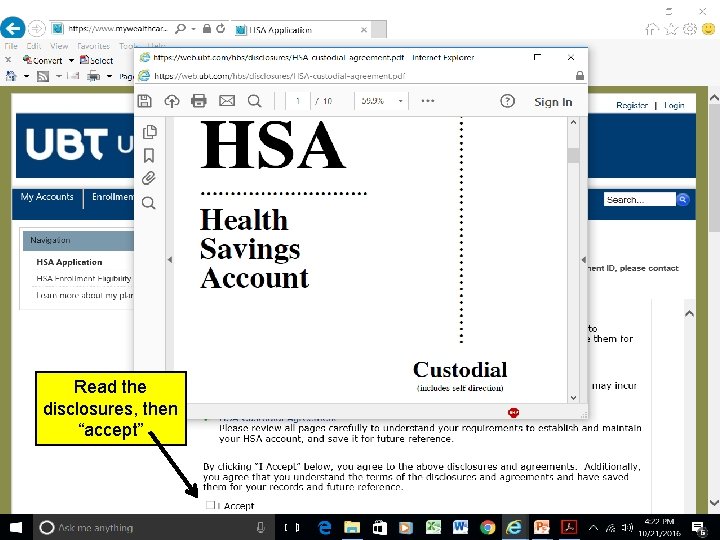Screen dimensions: 720x540
Task: Open the View menu
Action: click(59, 46)
